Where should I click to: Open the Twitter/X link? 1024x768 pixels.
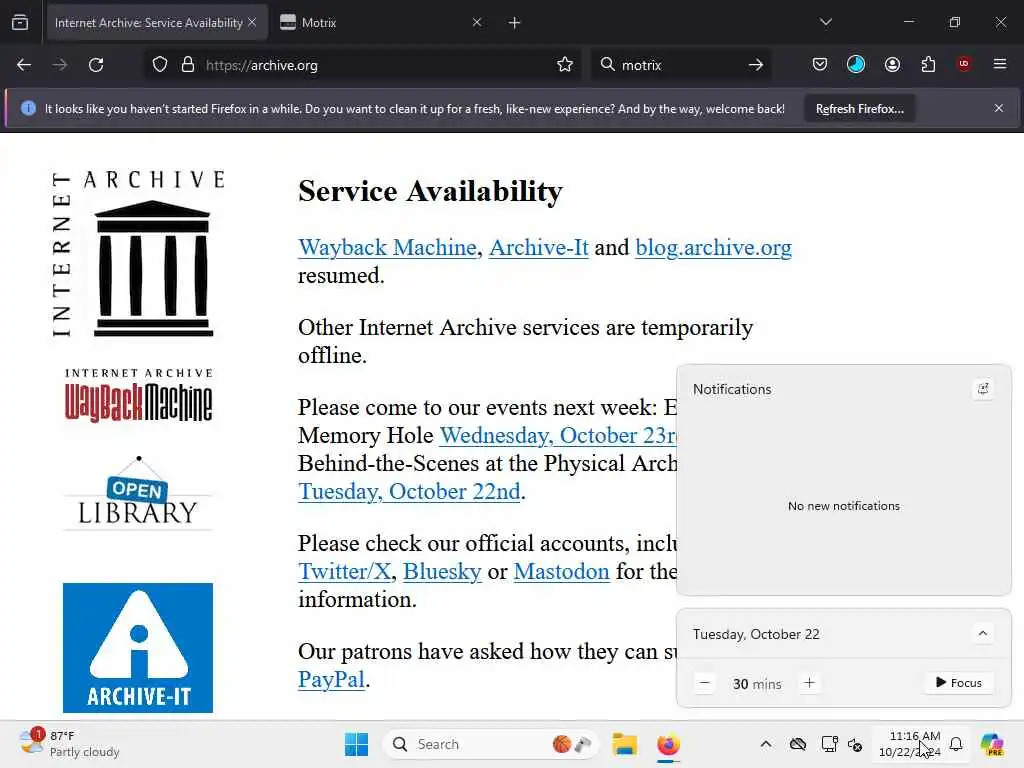pyautogui.click(x=345, y=571)
